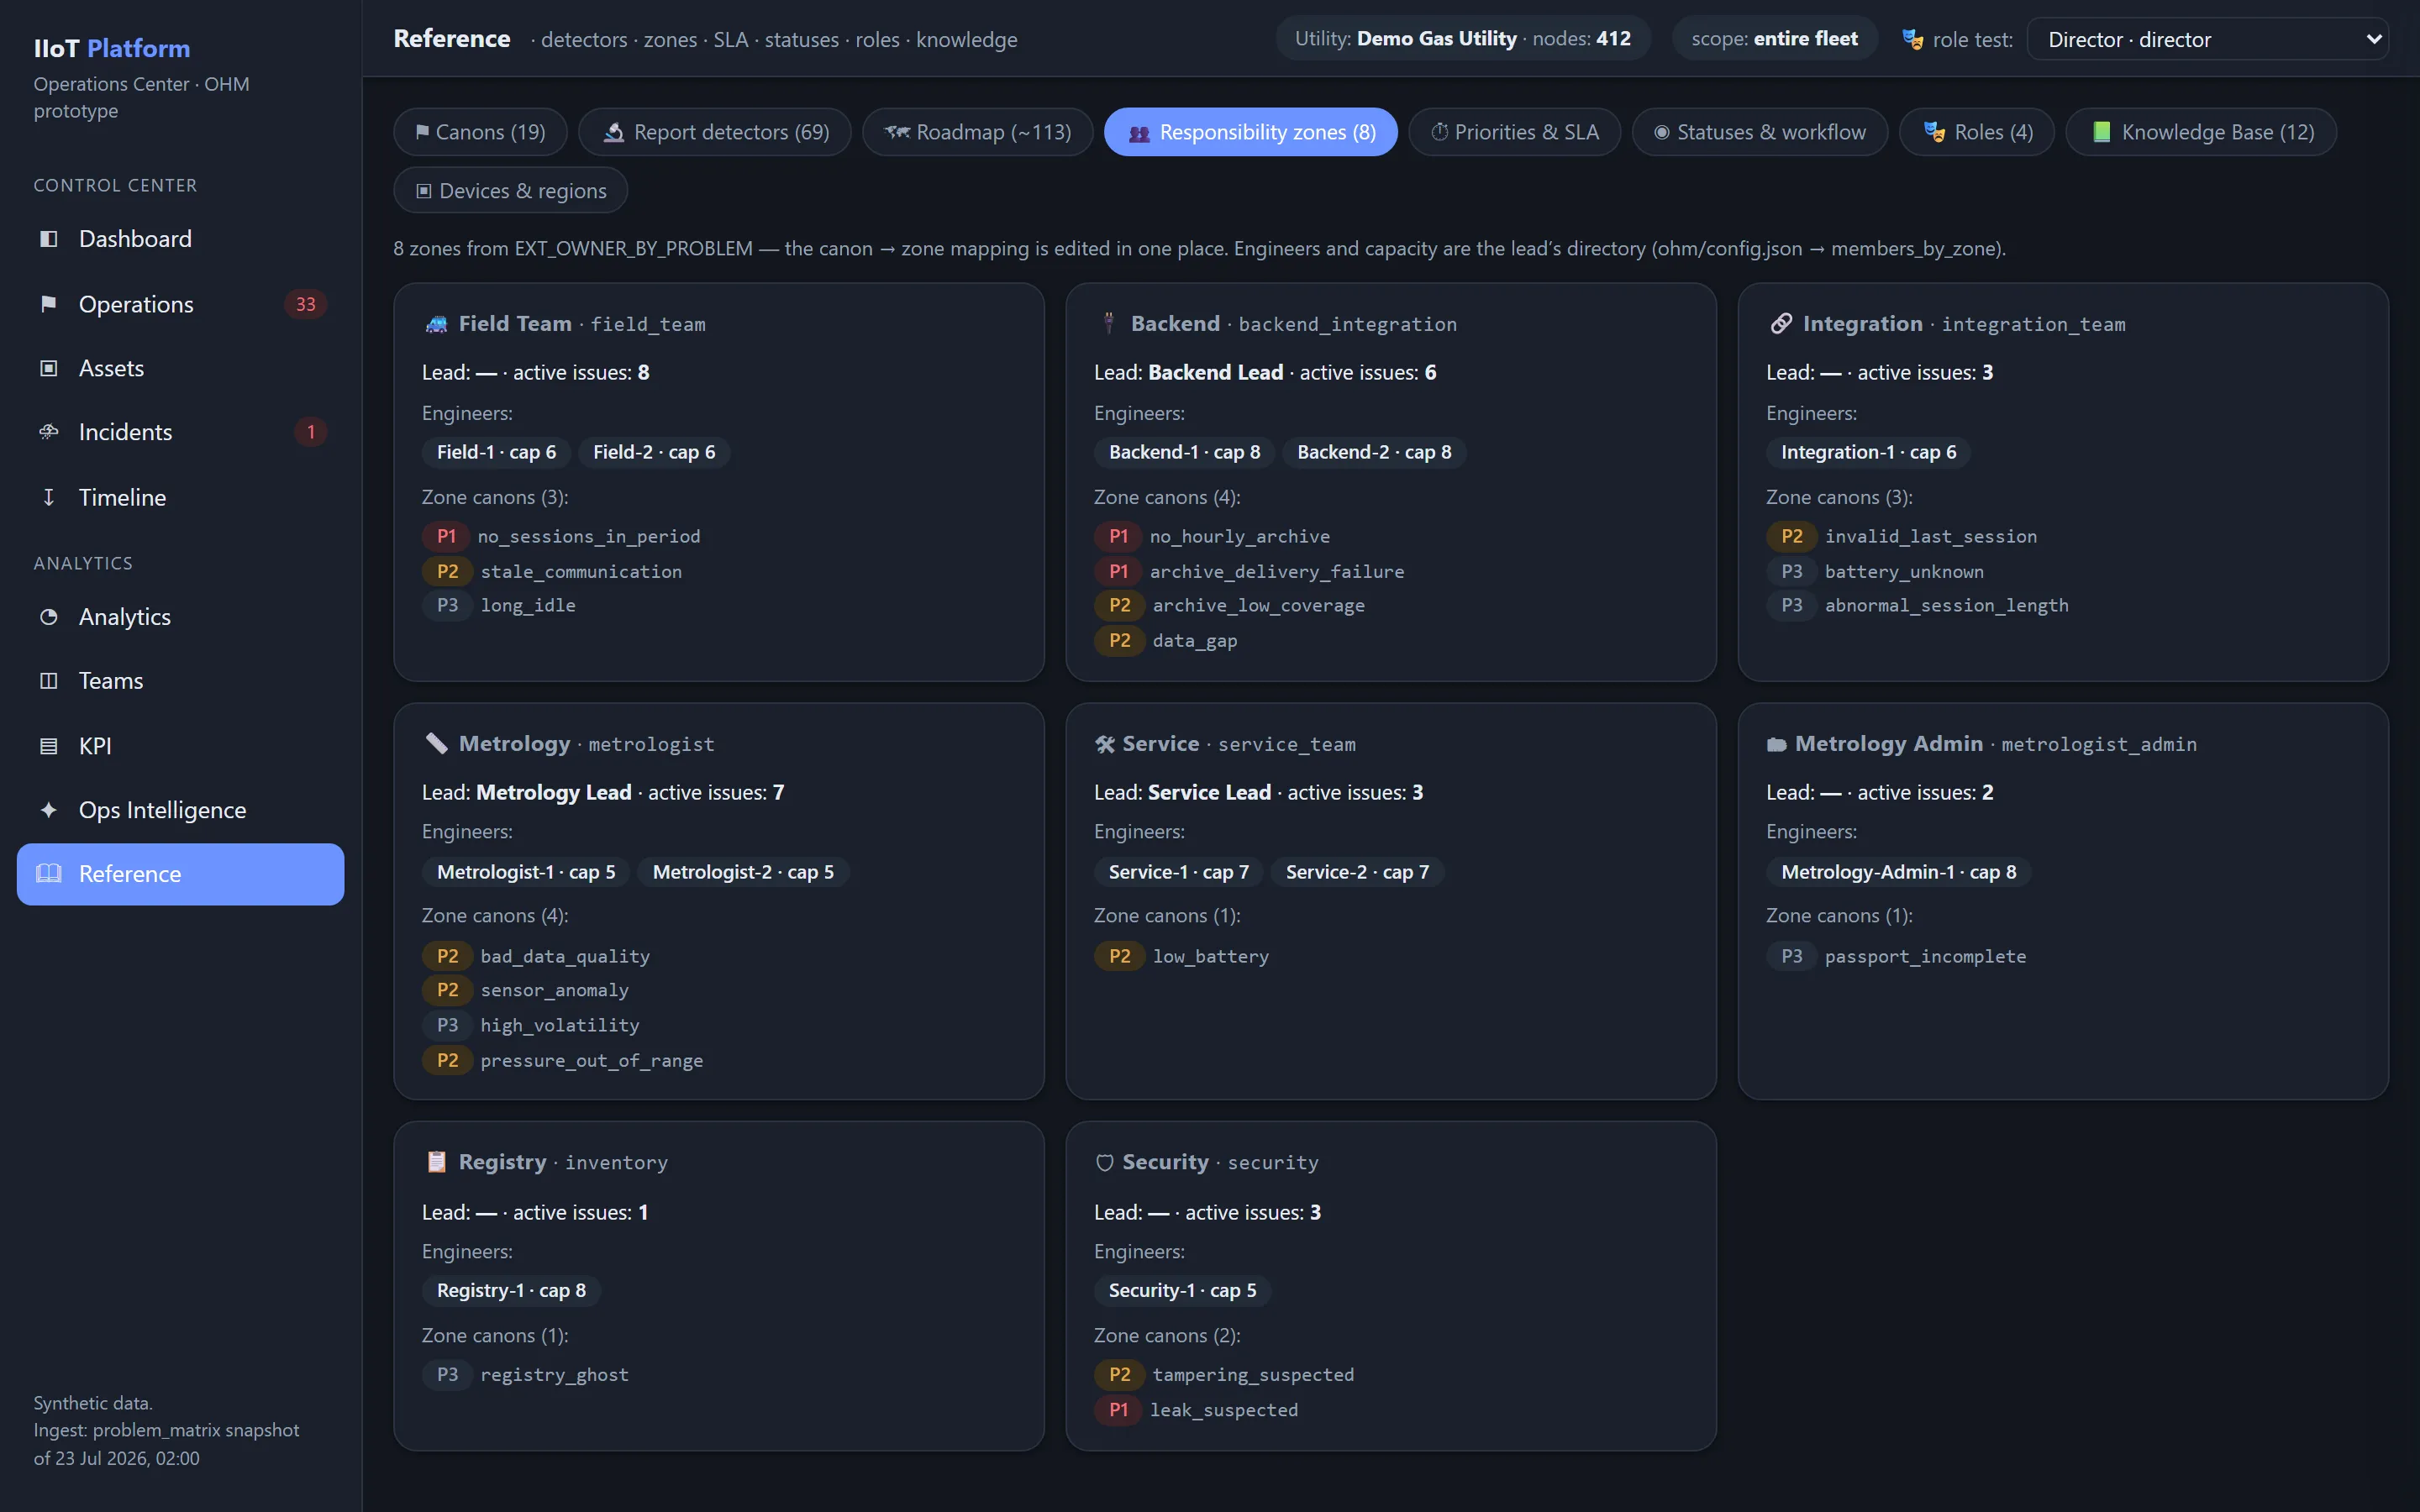The image size is (2420, 1512).
Task: Click the Teams sidebar icon
Action: point(48,681)
